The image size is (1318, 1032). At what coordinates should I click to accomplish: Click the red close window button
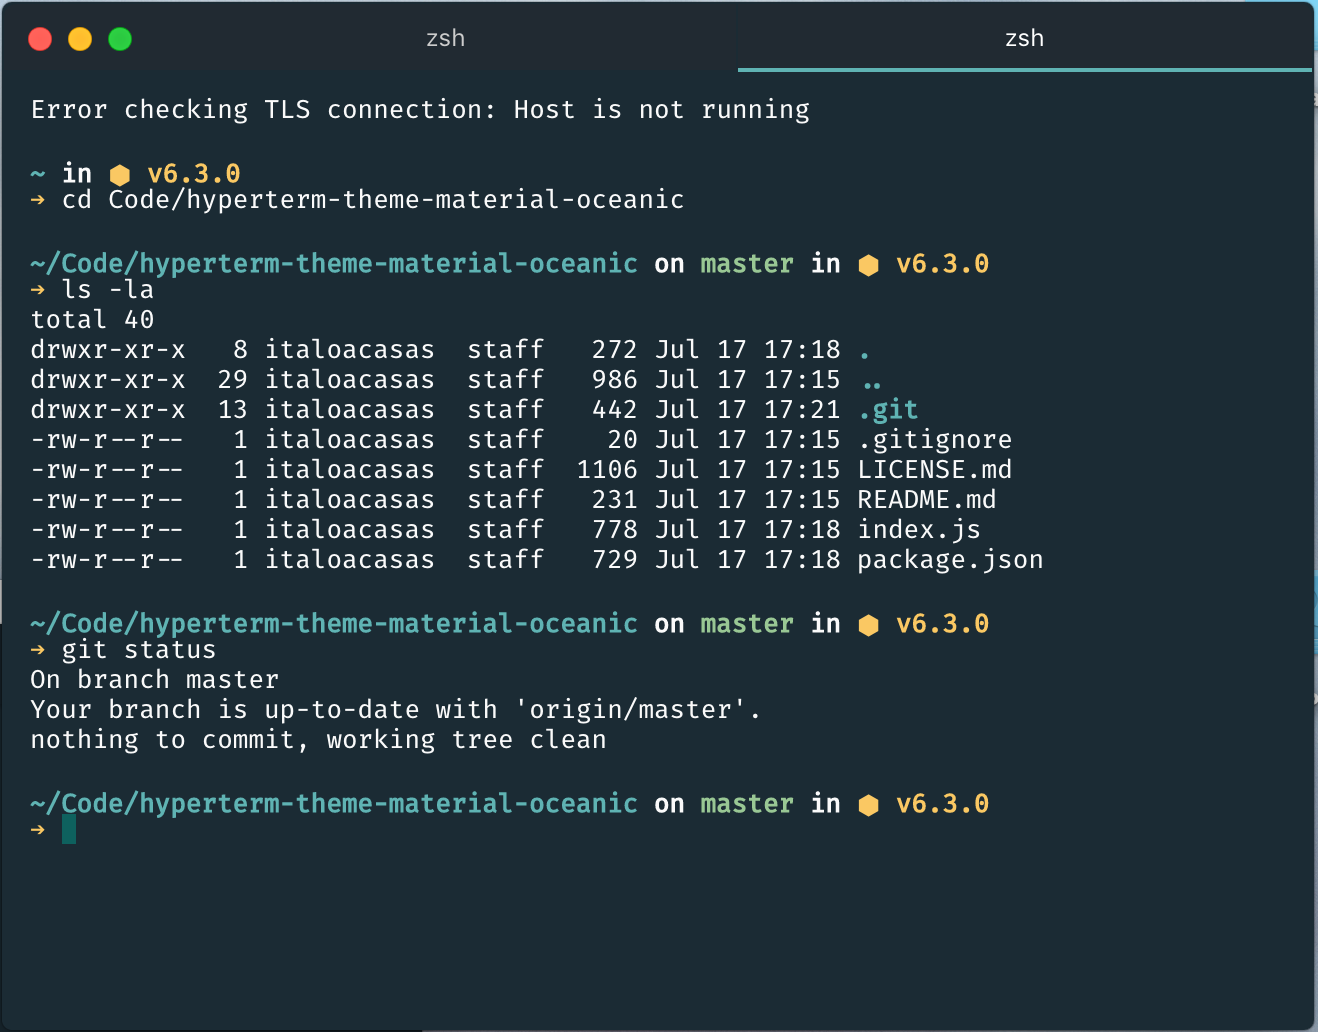(40, 39)
